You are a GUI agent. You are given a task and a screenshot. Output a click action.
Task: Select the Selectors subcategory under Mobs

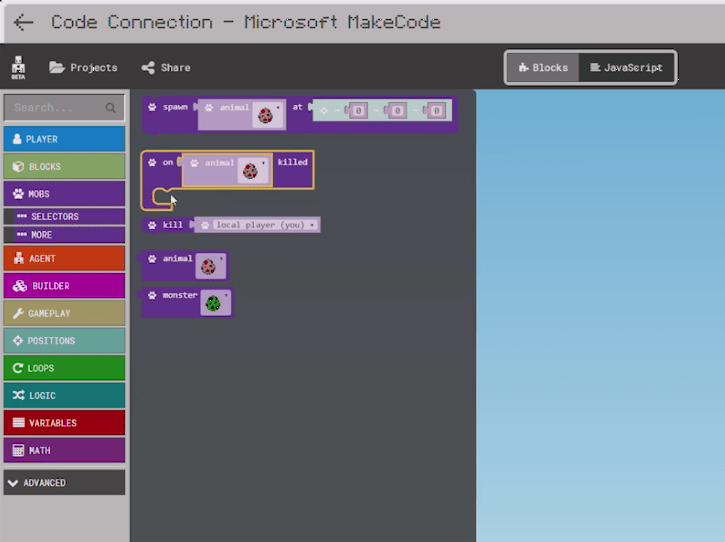pyautogui.click(x=64, y=216)
